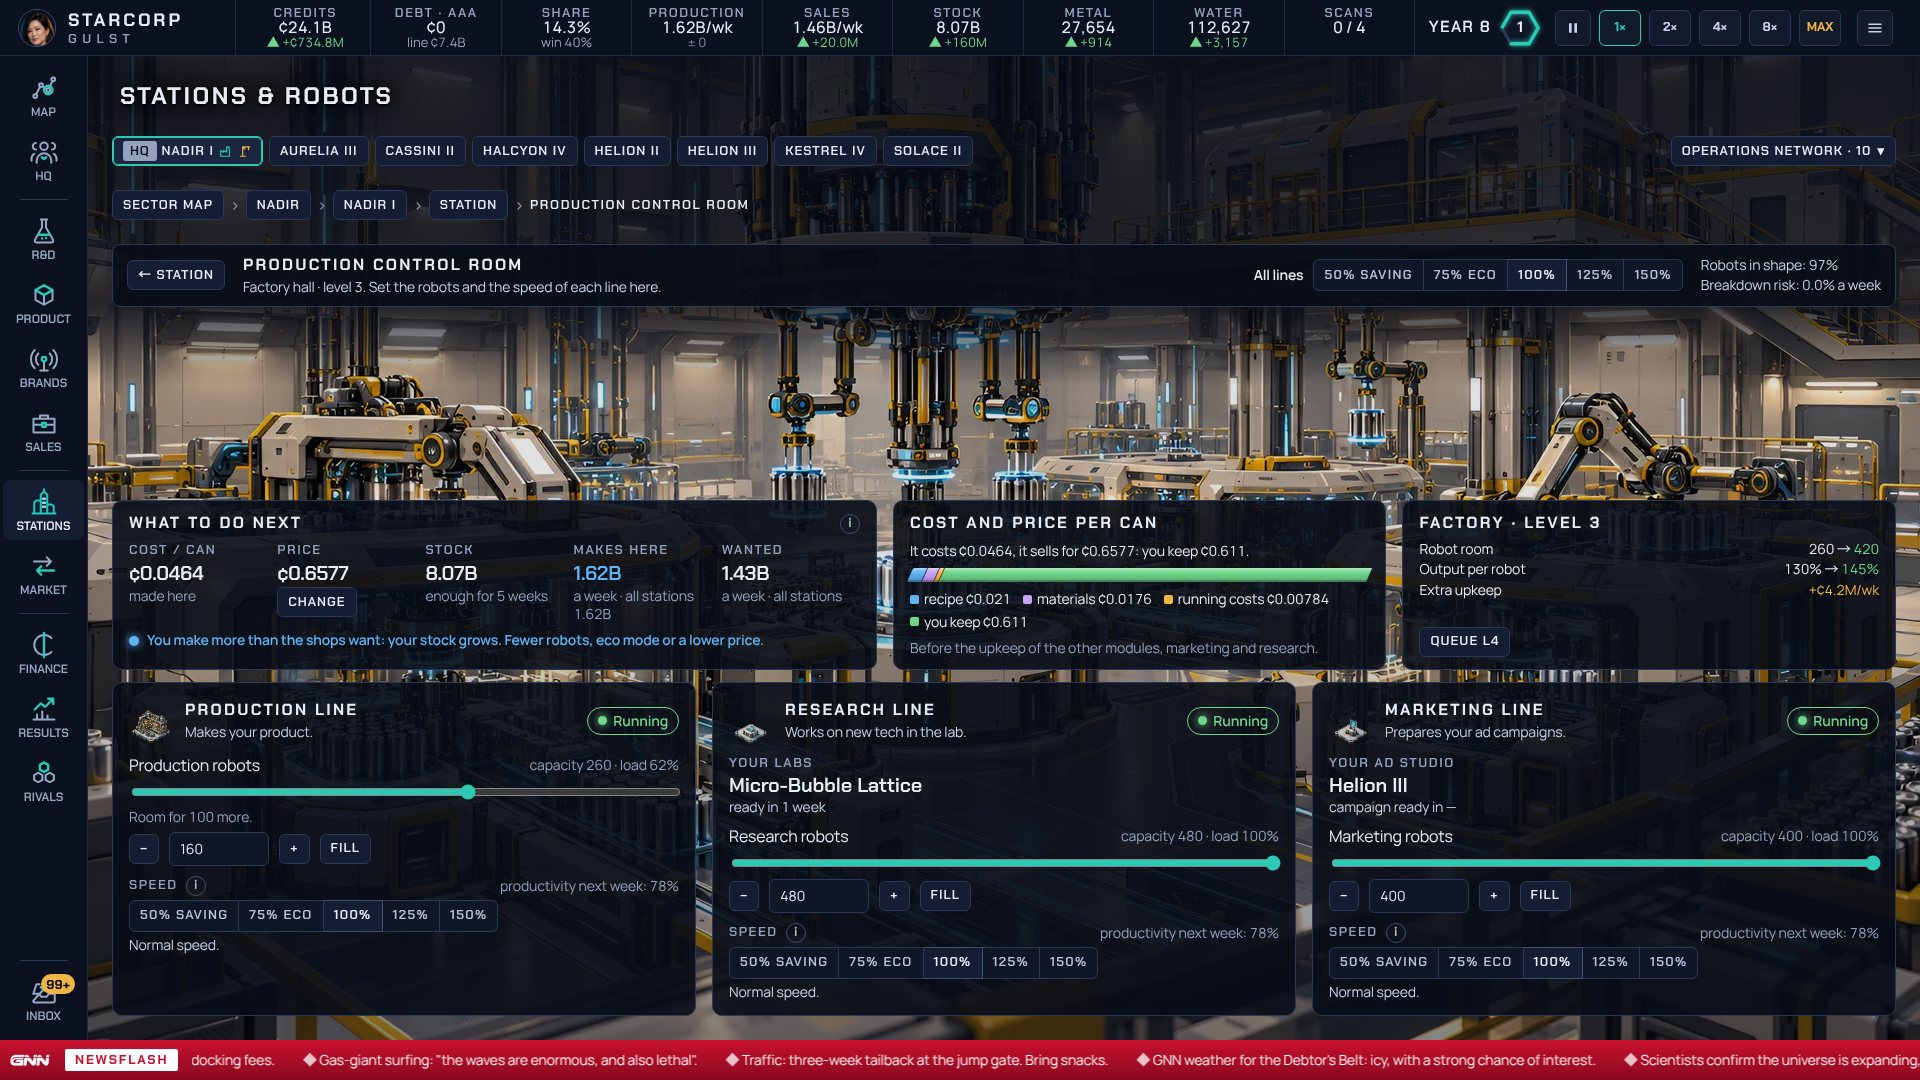
Task: Open the Map view in sidebar
Action: coord(43,97)
